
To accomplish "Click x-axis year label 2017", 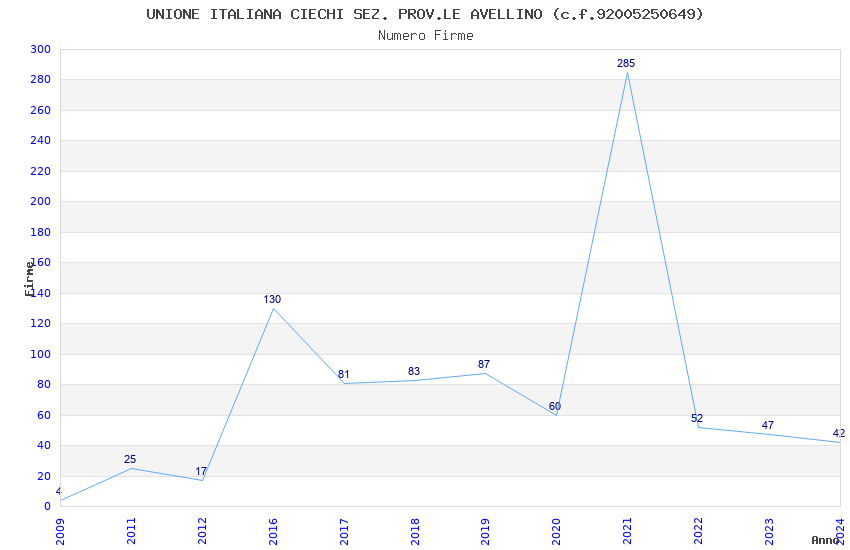I will click(344, 532).
